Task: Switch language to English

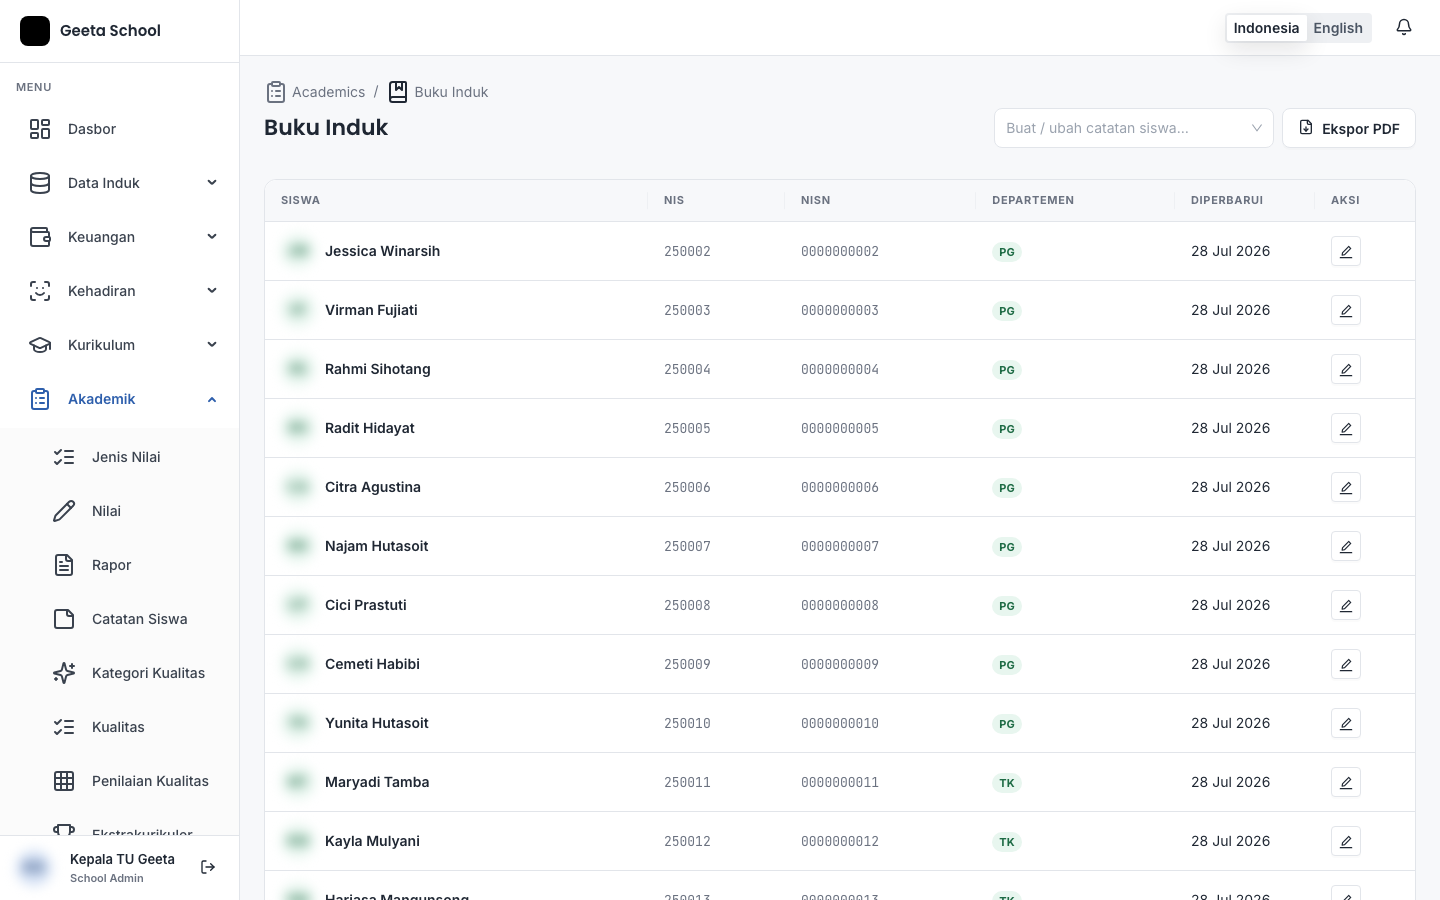Action: (x=1338, y=28)
